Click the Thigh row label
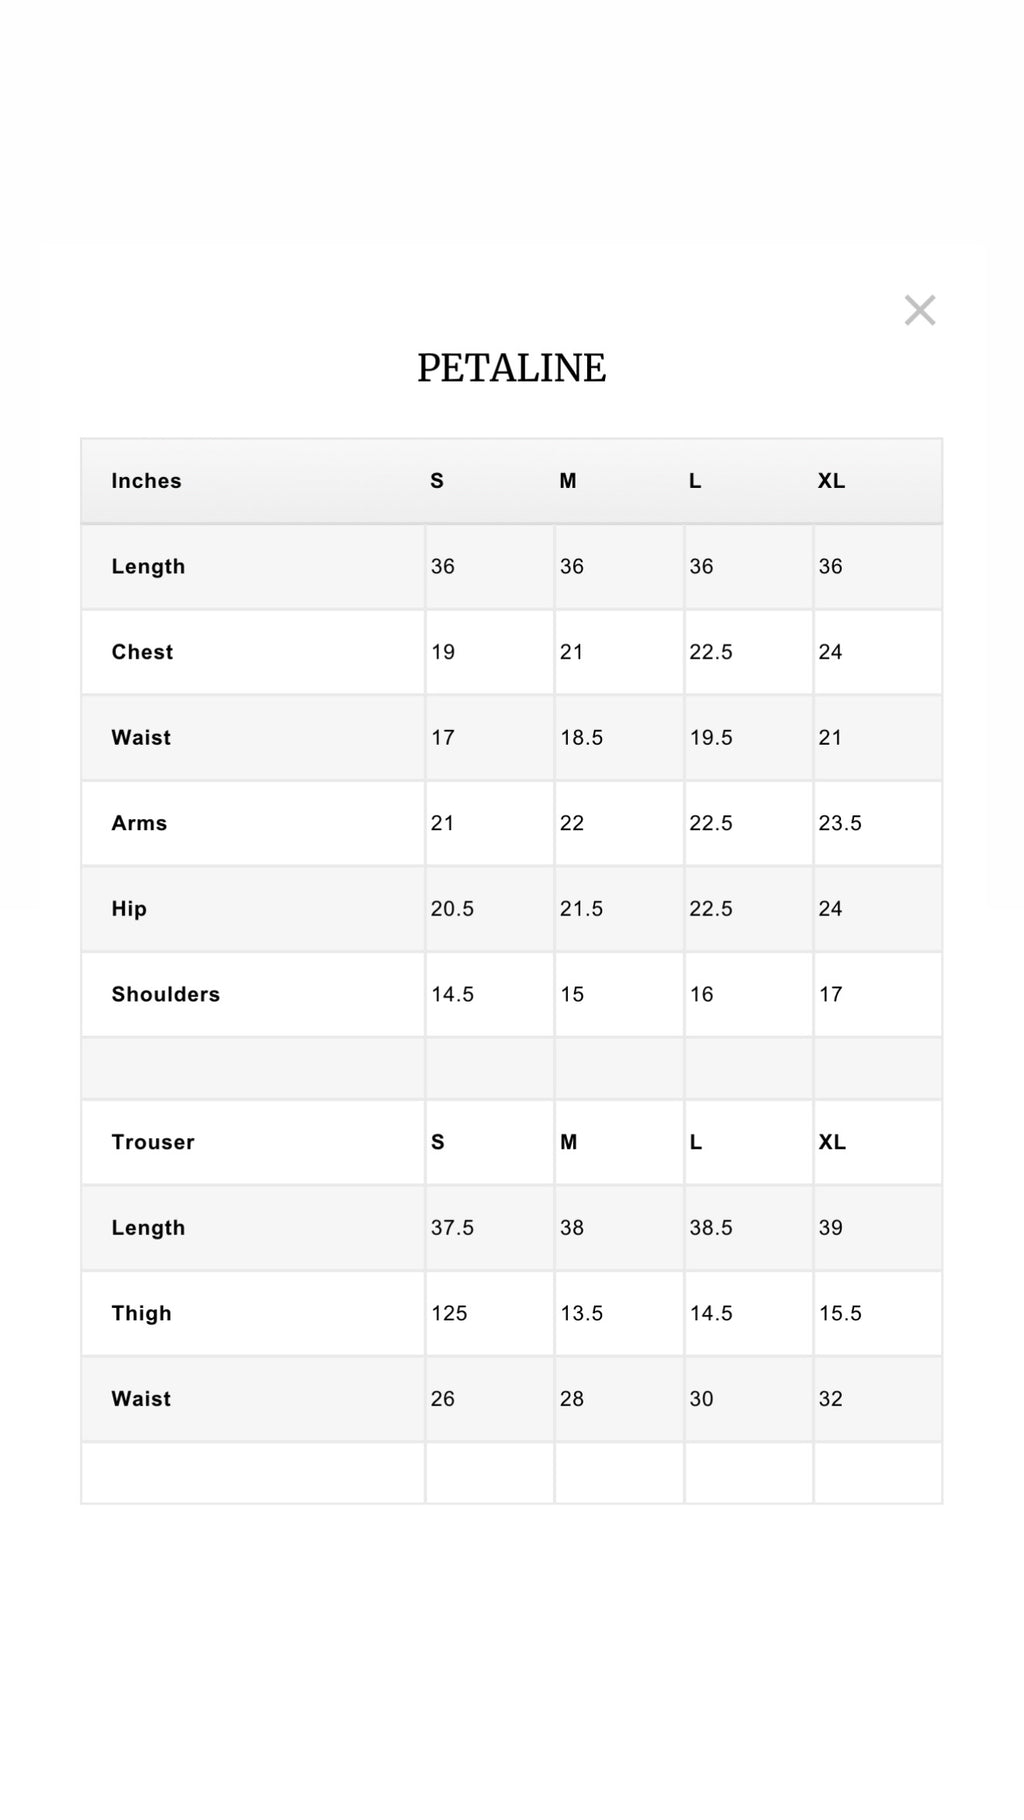Viewport: 1024px width, 1820px height. (141, 1313)
